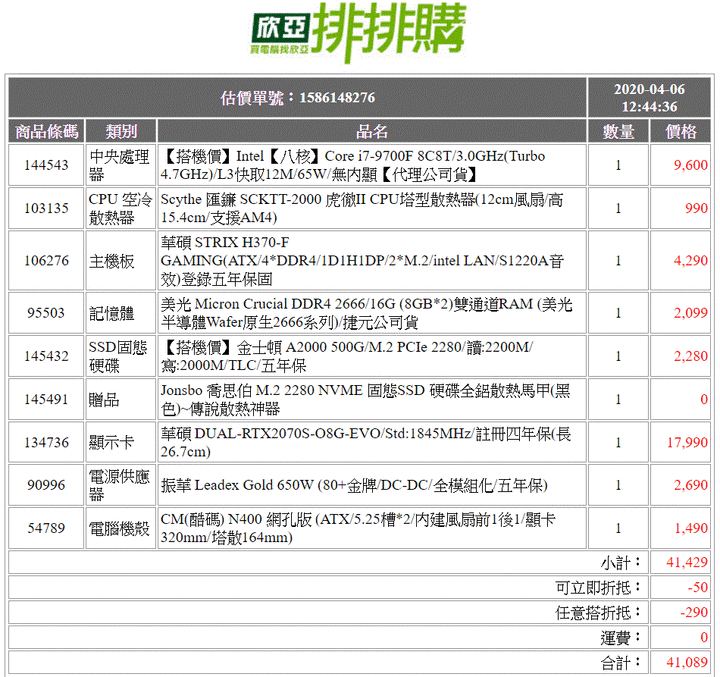Click the discount value -50
Viewport: 720px width, 677px height.
click(698, 587)
